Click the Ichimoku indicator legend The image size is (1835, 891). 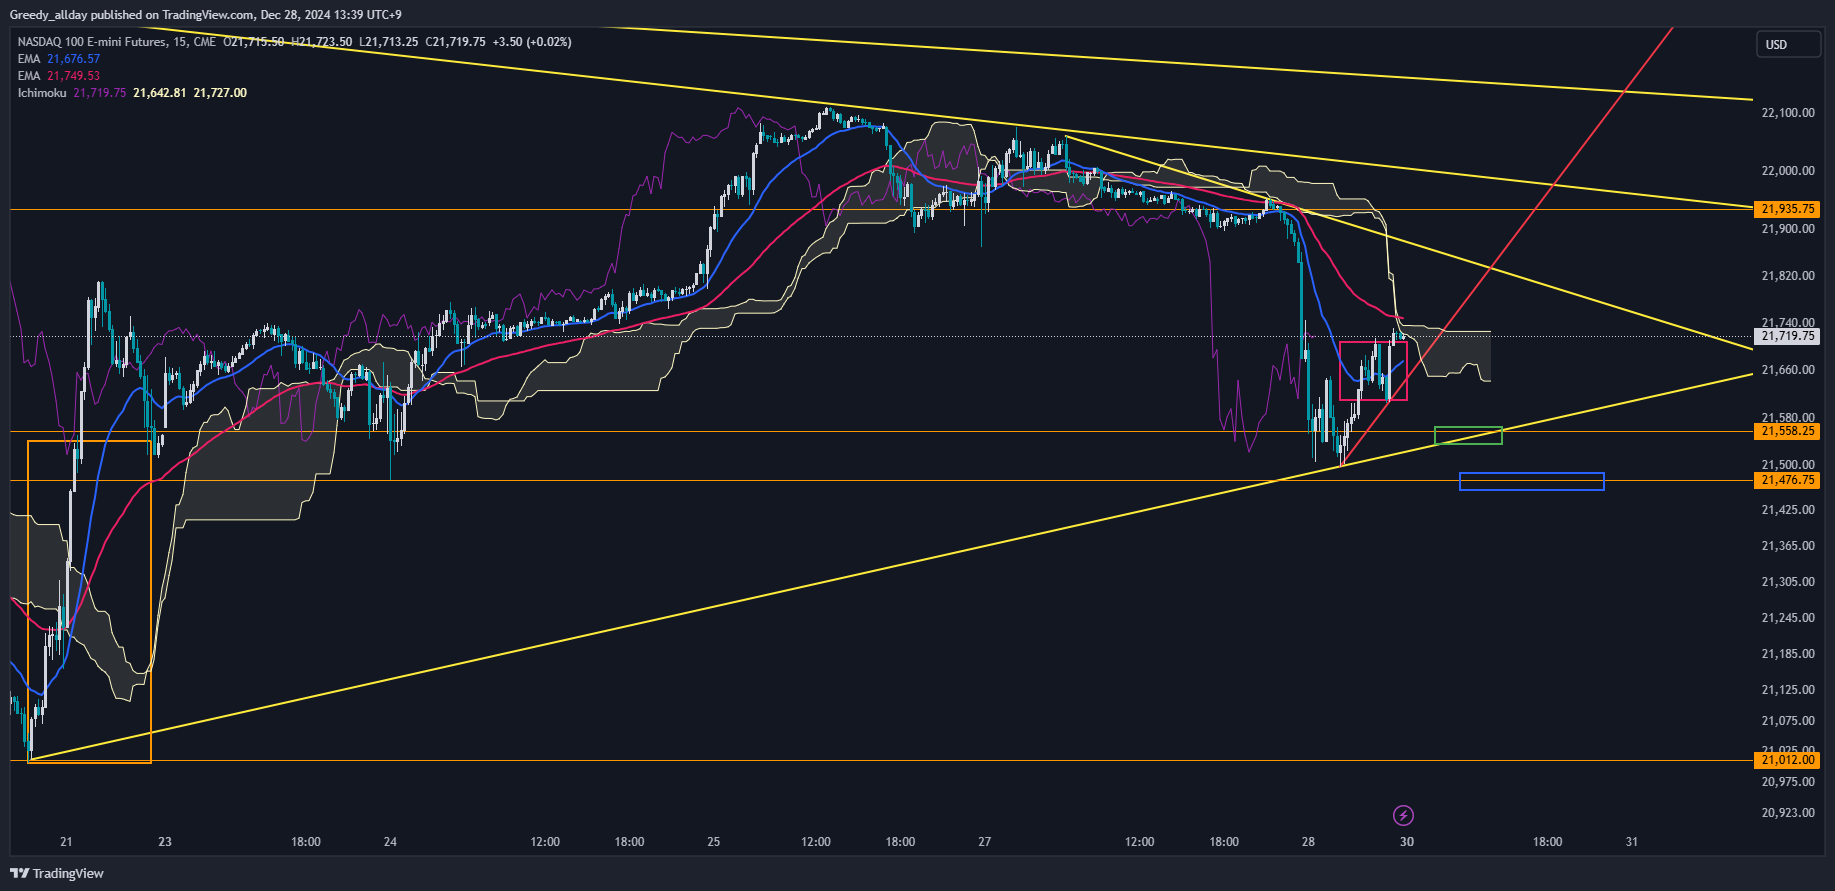[132, 93]
